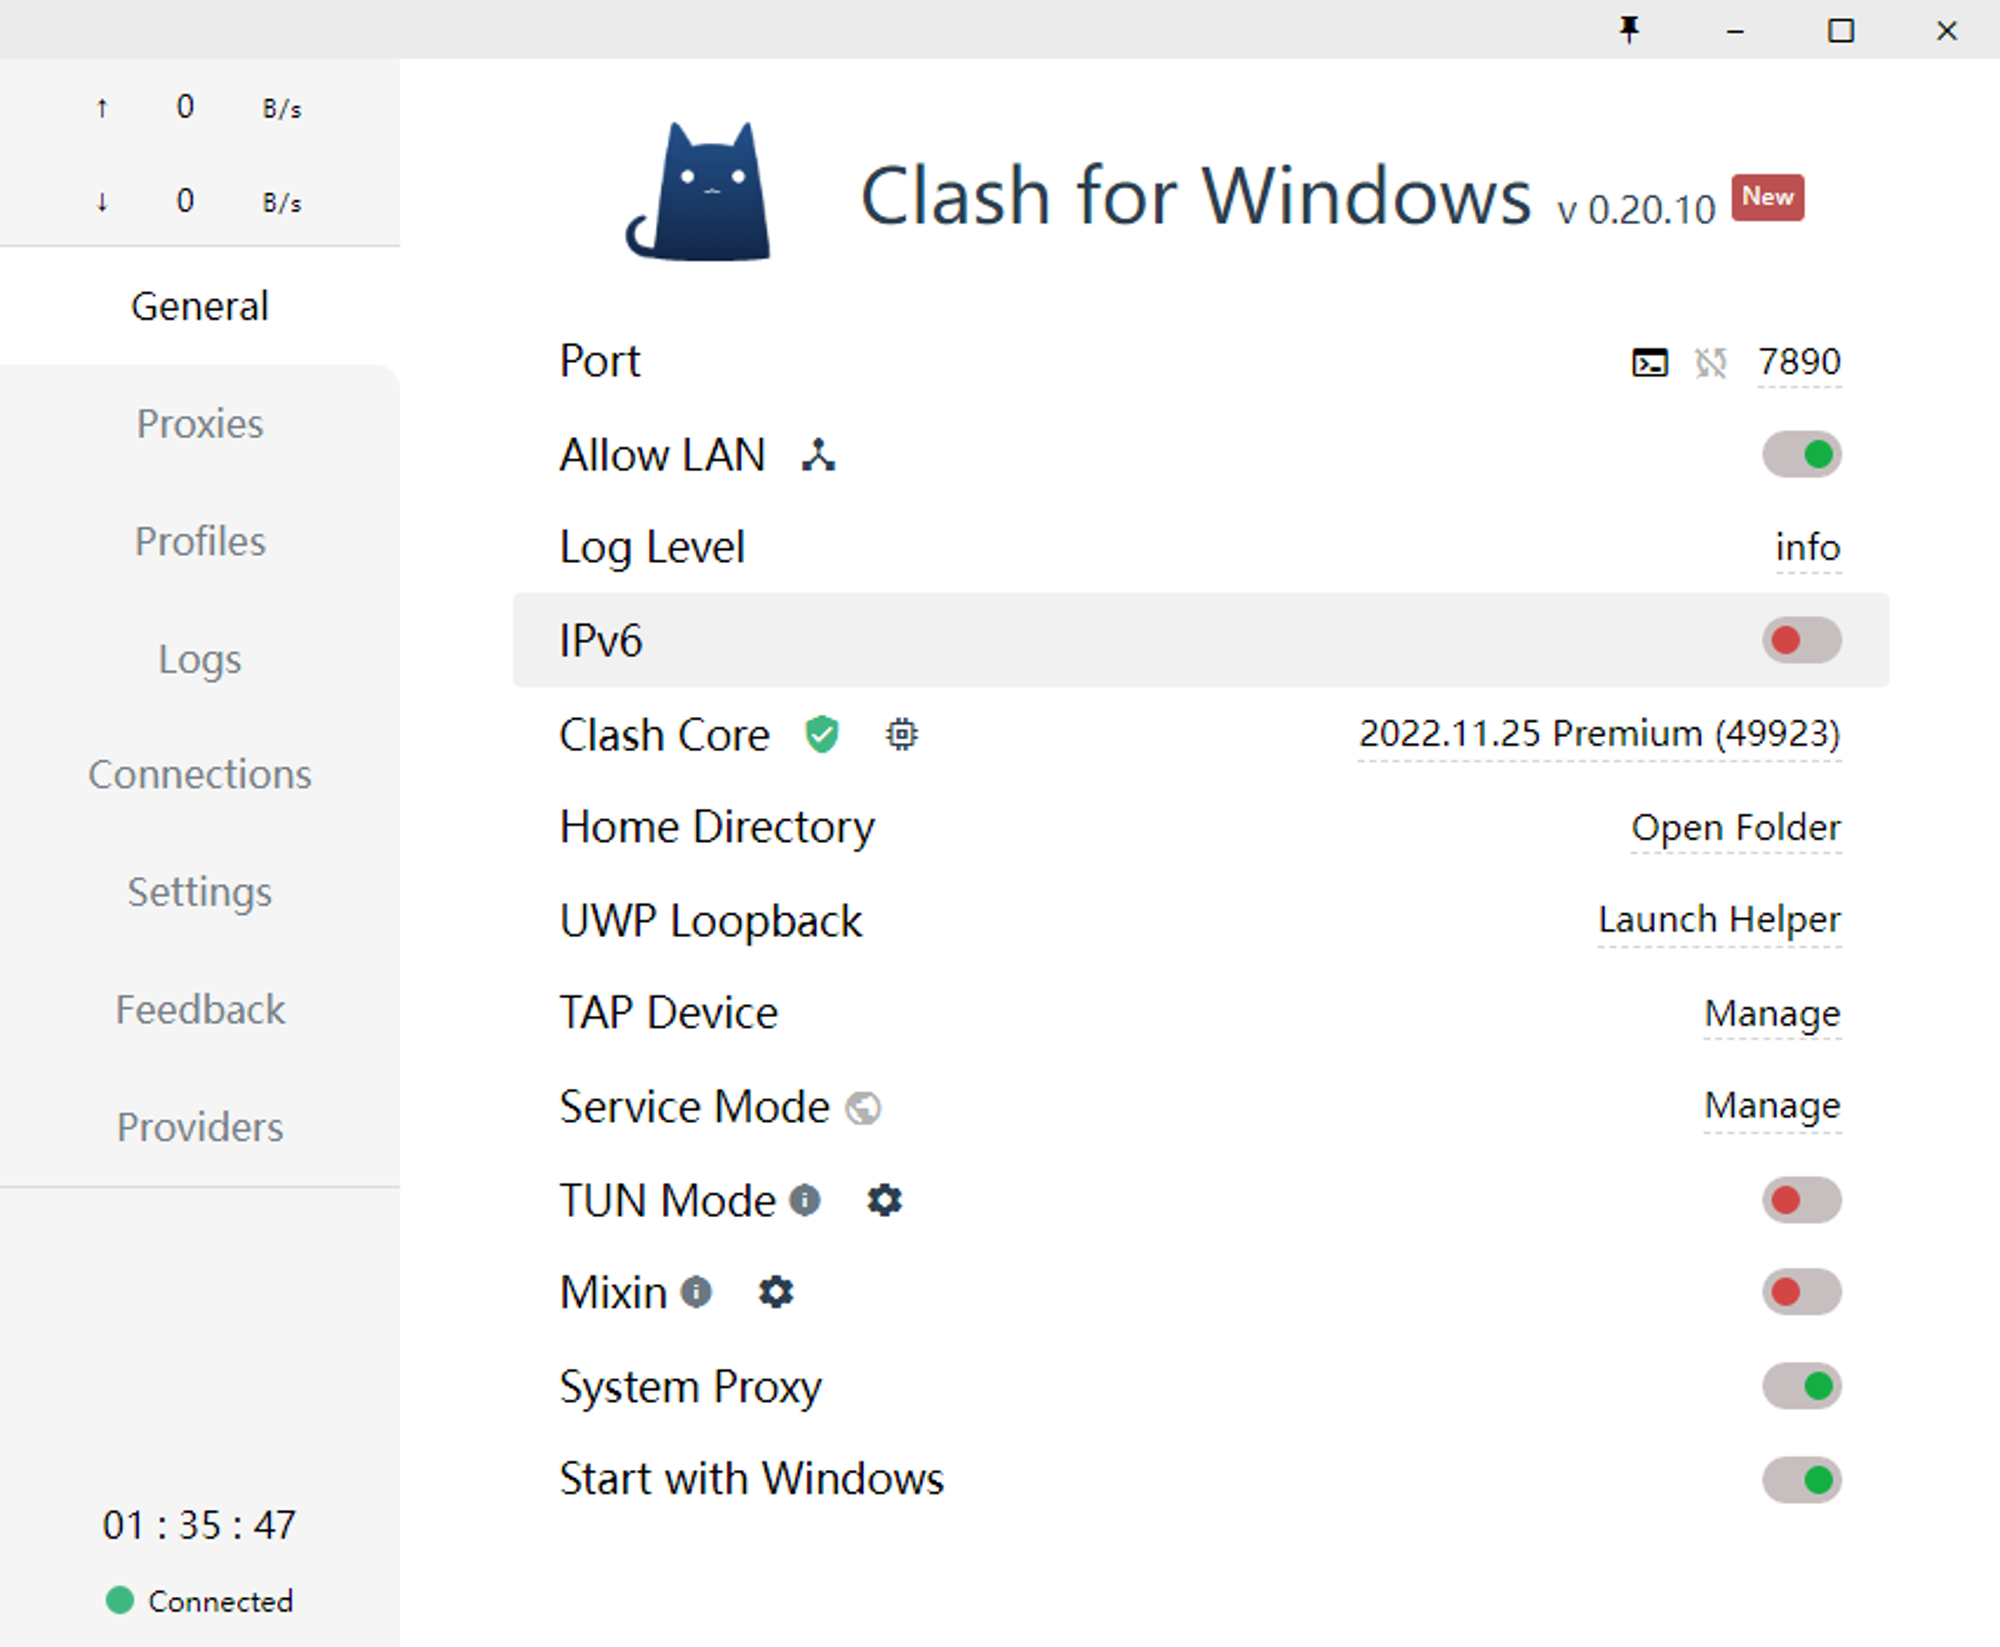Click the terminal icon next to Port
The image size is (2000, 1647).
(1649, 362)
